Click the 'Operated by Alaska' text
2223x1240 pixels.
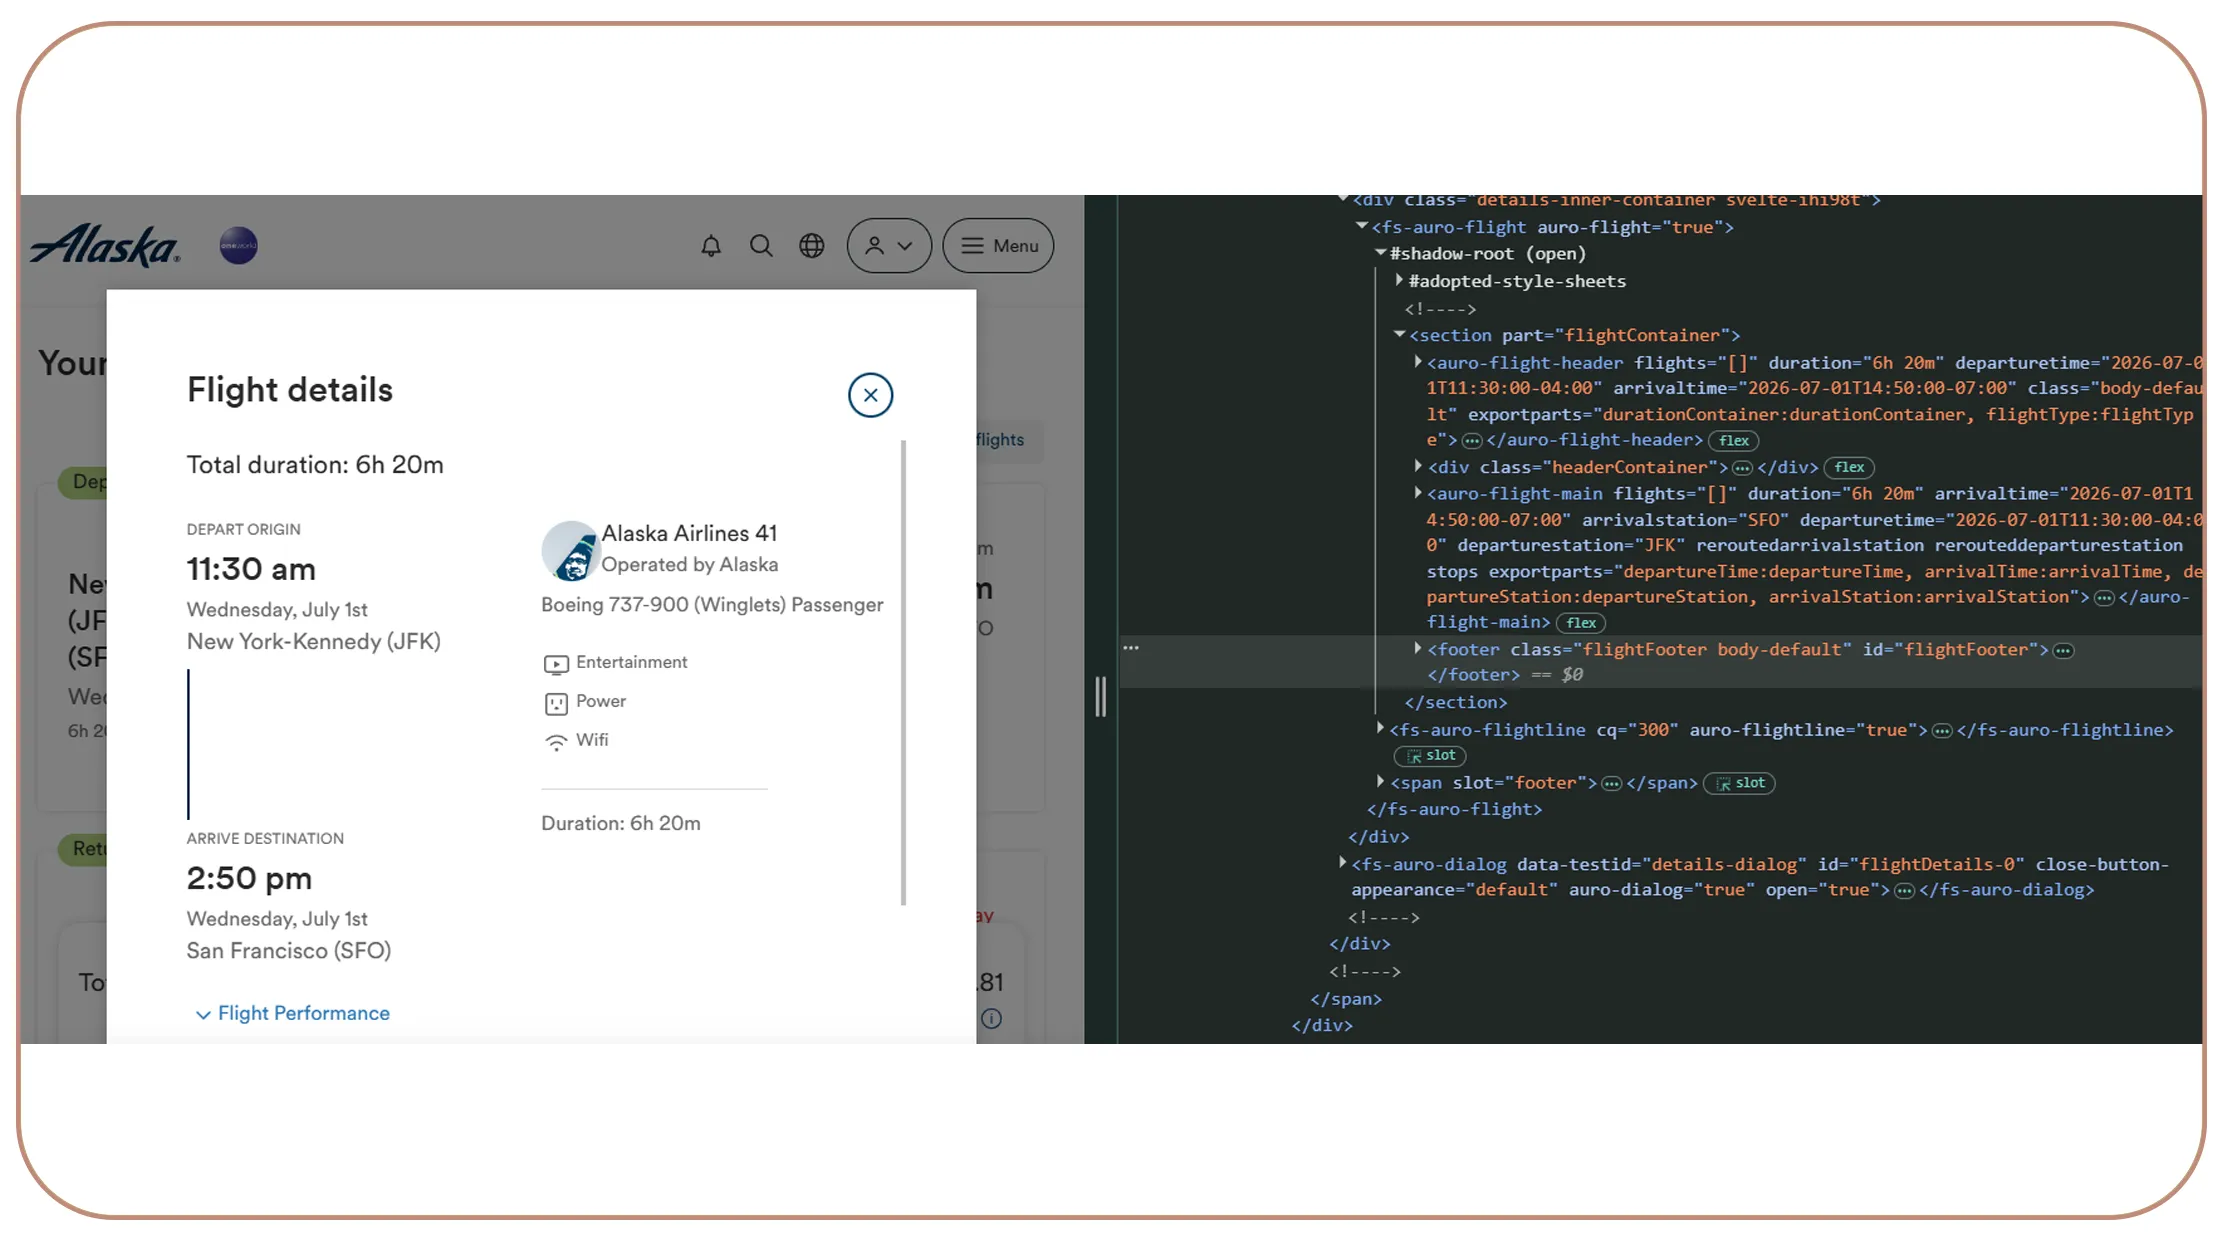[x=689, y=564]
